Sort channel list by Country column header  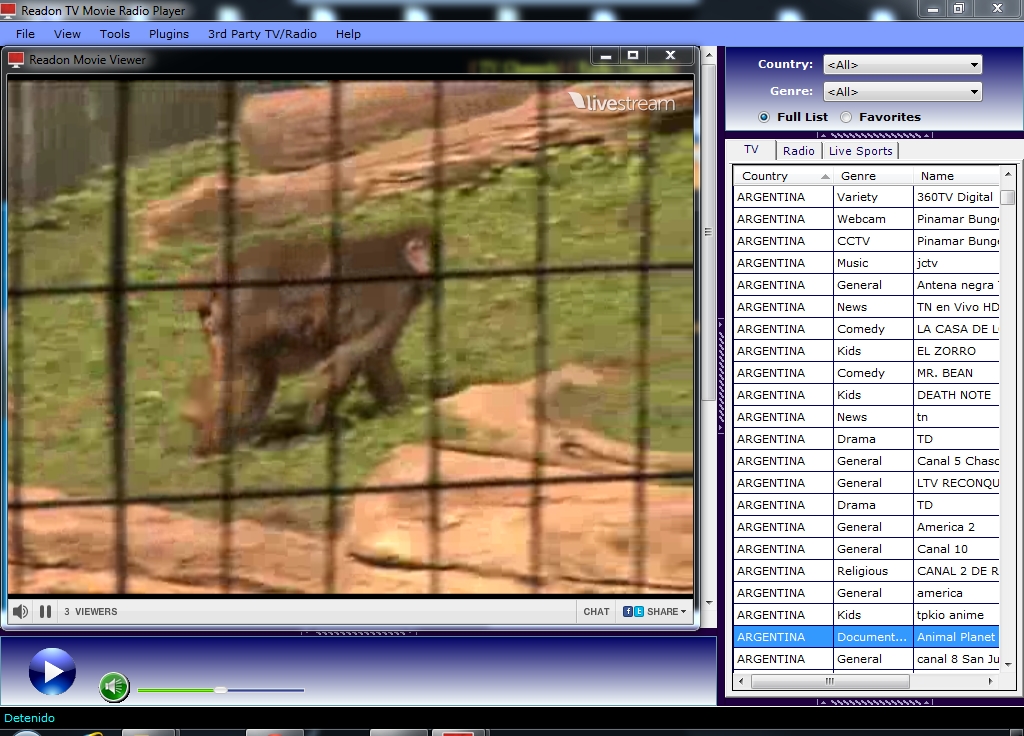(x=783, y=176)
